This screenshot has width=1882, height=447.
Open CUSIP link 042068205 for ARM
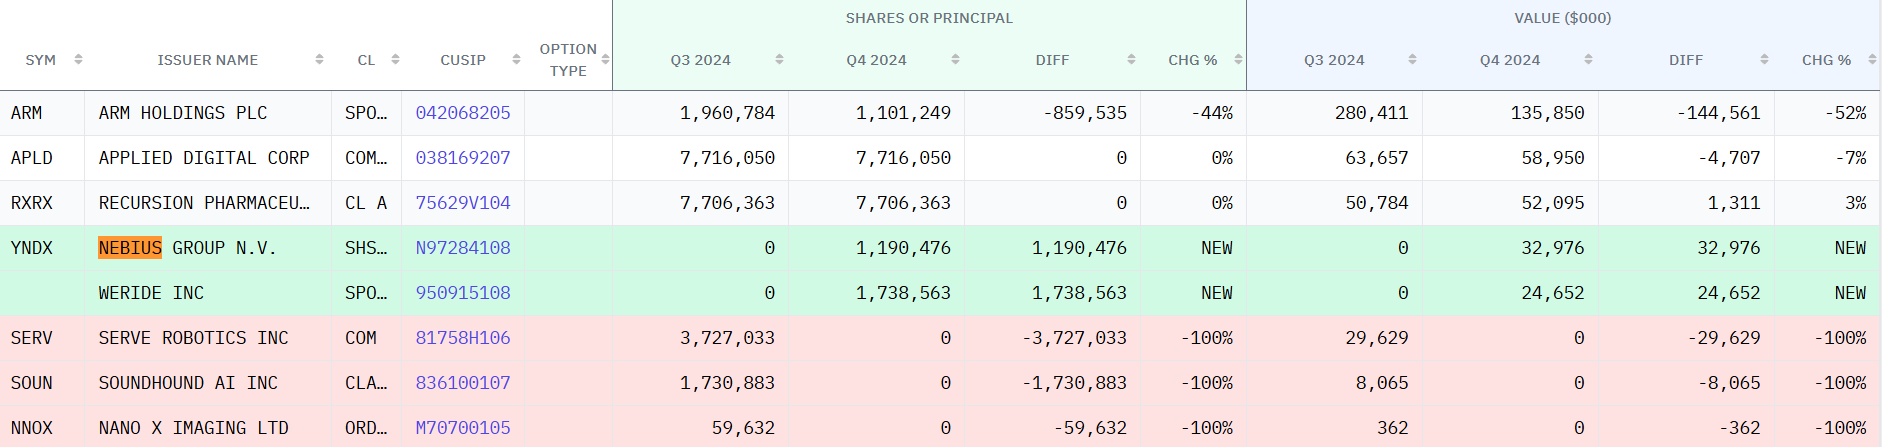coord(463,113)
